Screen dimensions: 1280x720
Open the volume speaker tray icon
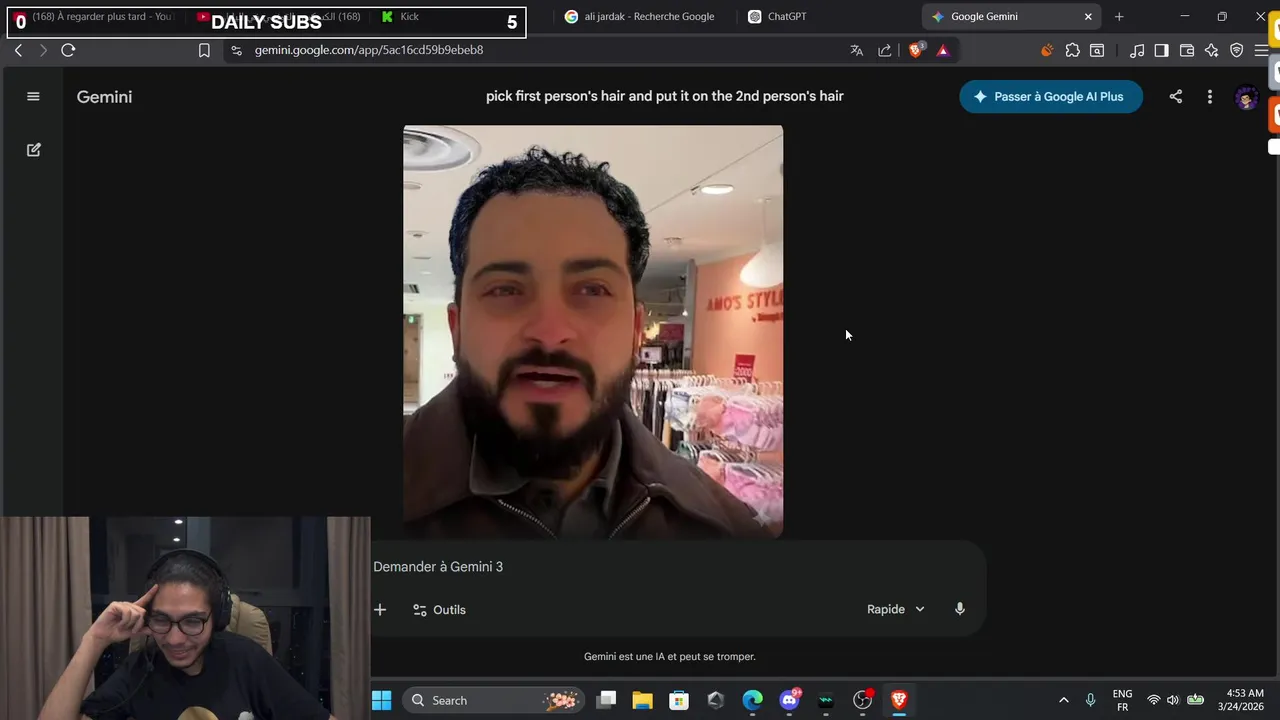point(1173,700)
